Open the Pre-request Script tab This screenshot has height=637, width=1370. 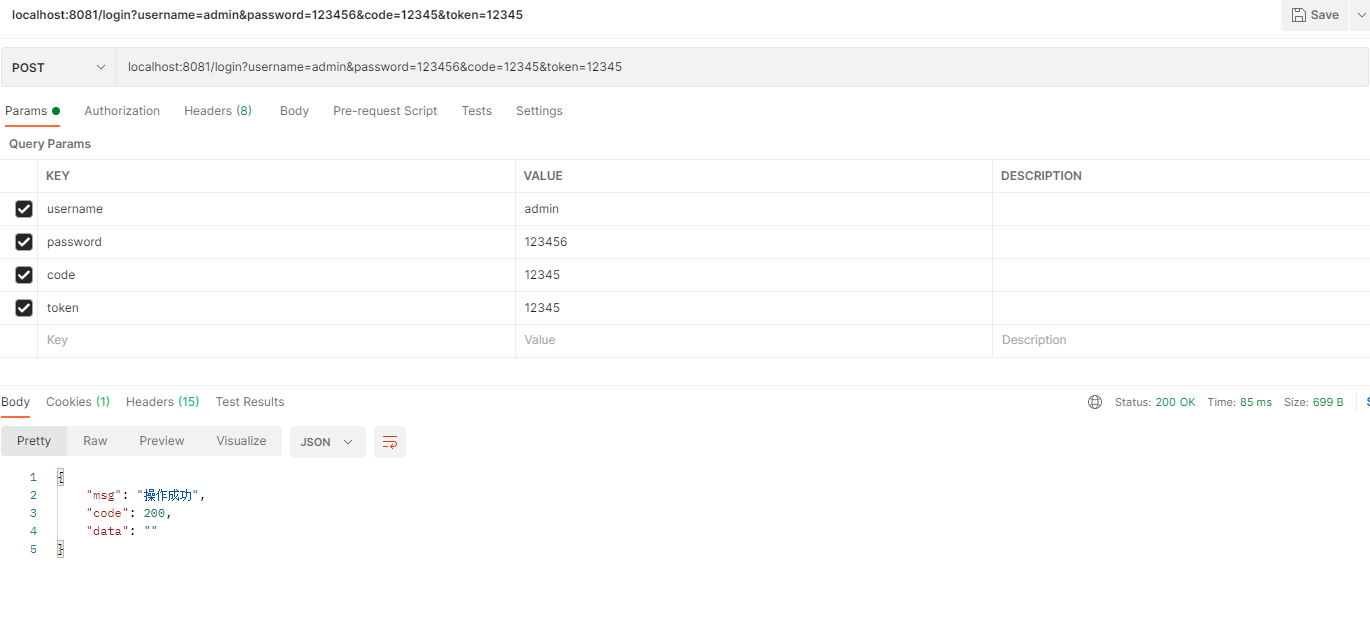pyautogui.click(x=385, y=111)
